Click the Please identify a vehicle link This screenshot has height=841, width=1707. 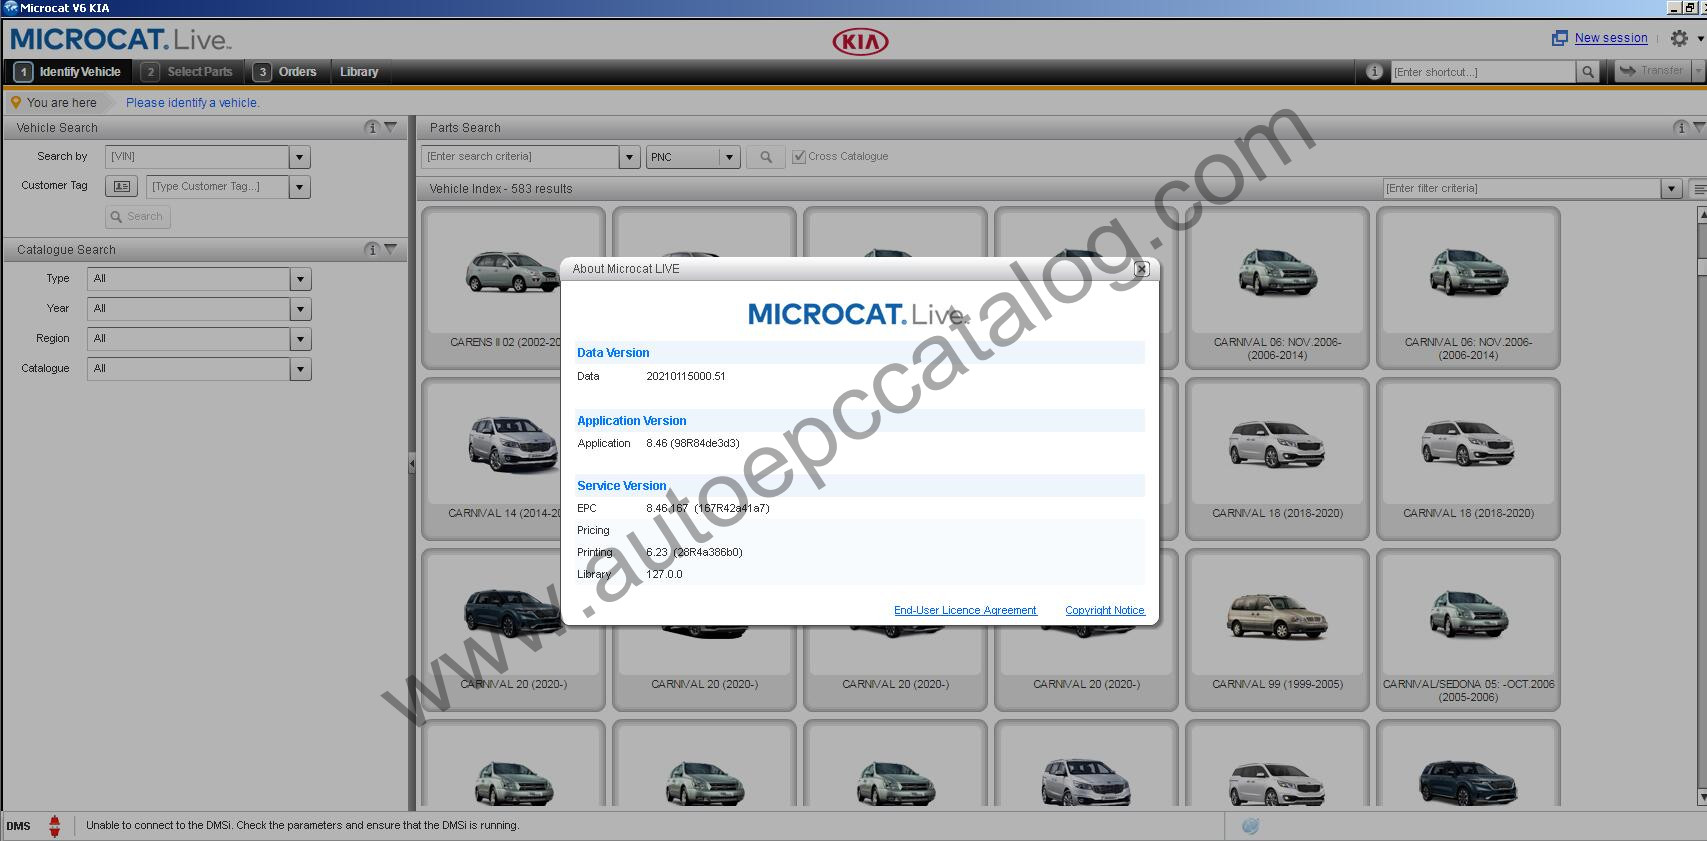192,103
